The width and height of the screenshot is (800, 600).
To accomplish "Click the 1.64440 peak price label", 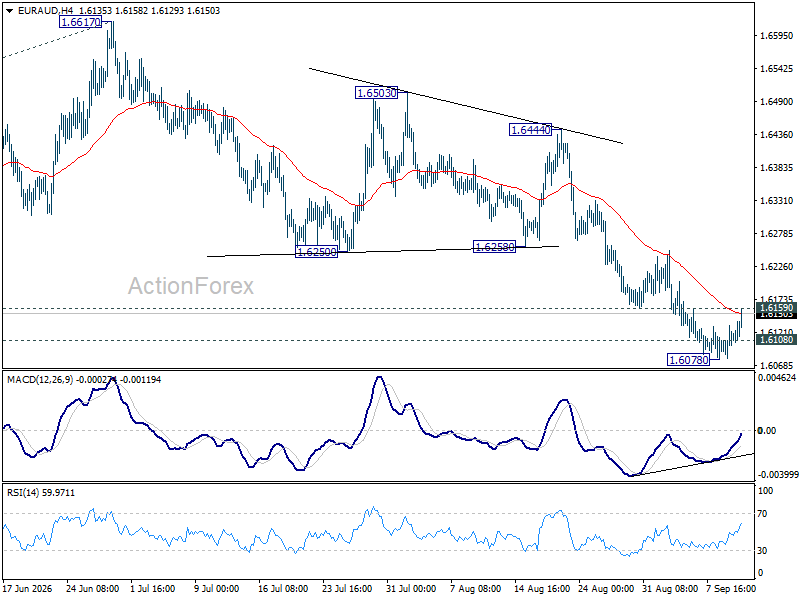I will tap(531, 130).
